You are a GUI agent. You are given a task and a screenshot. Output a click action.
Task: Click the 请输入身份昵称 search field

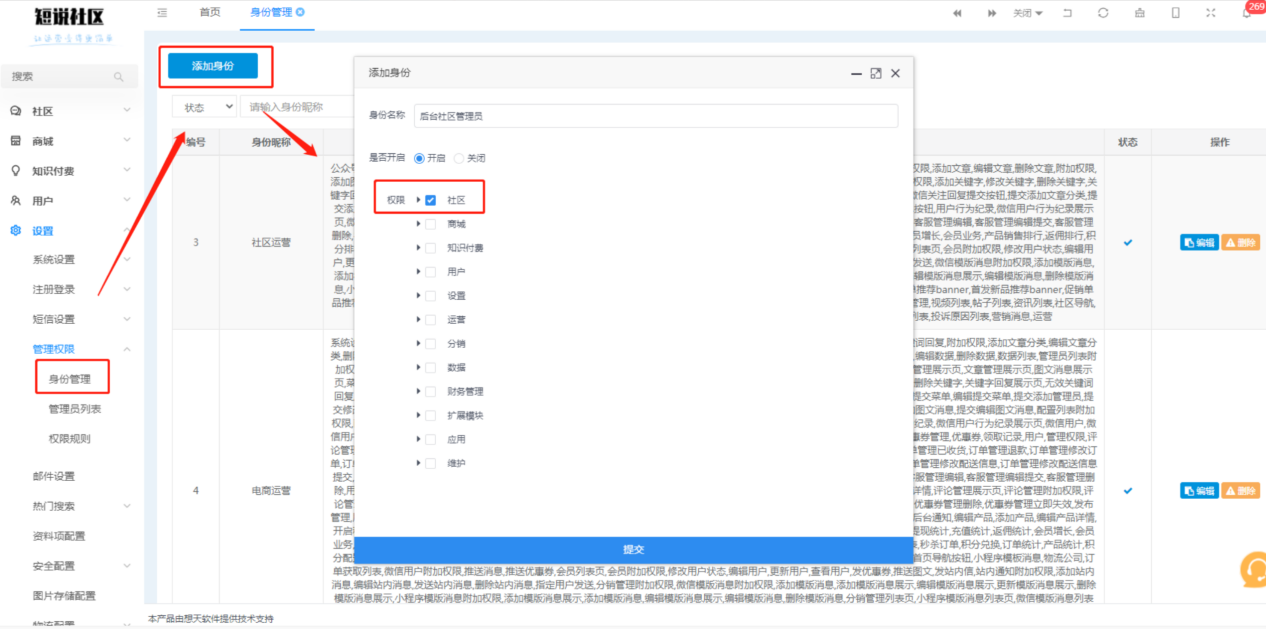click(298, 107)
